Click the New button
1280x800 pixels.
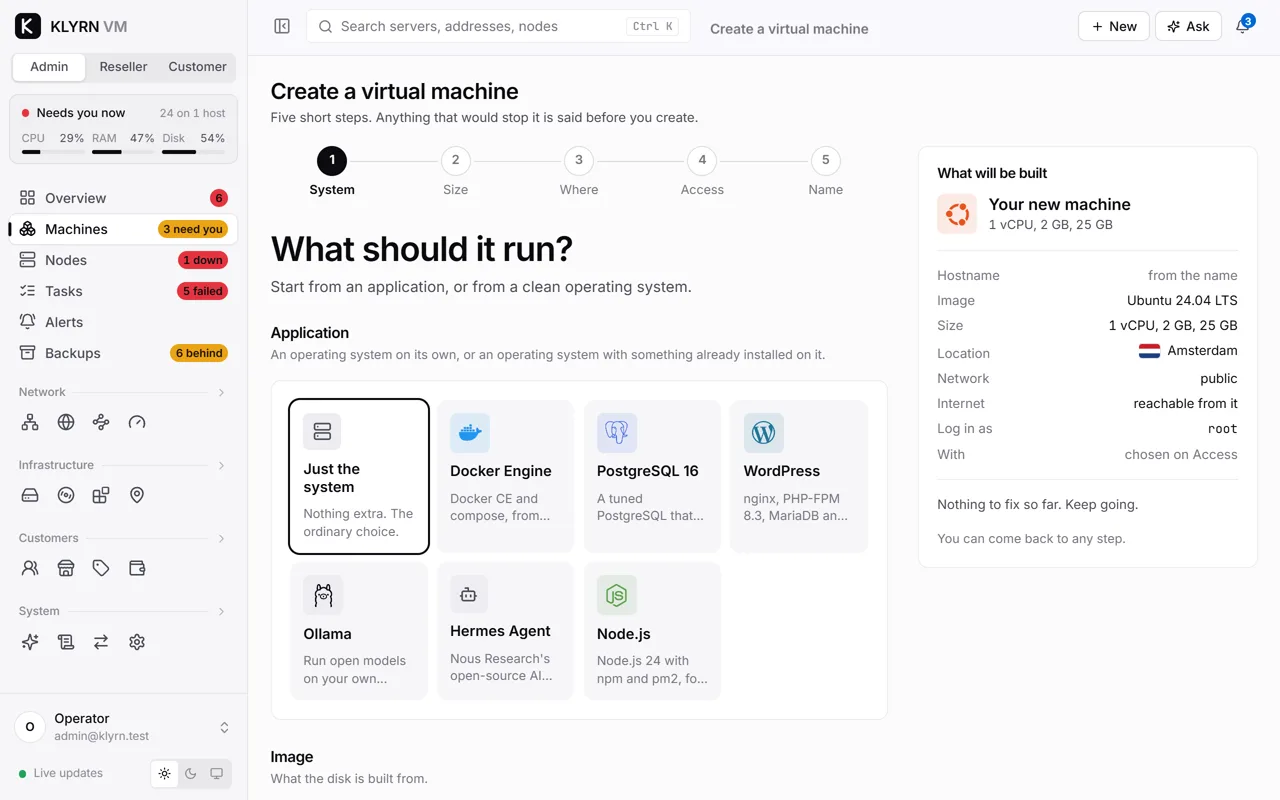pos(1113,26)
